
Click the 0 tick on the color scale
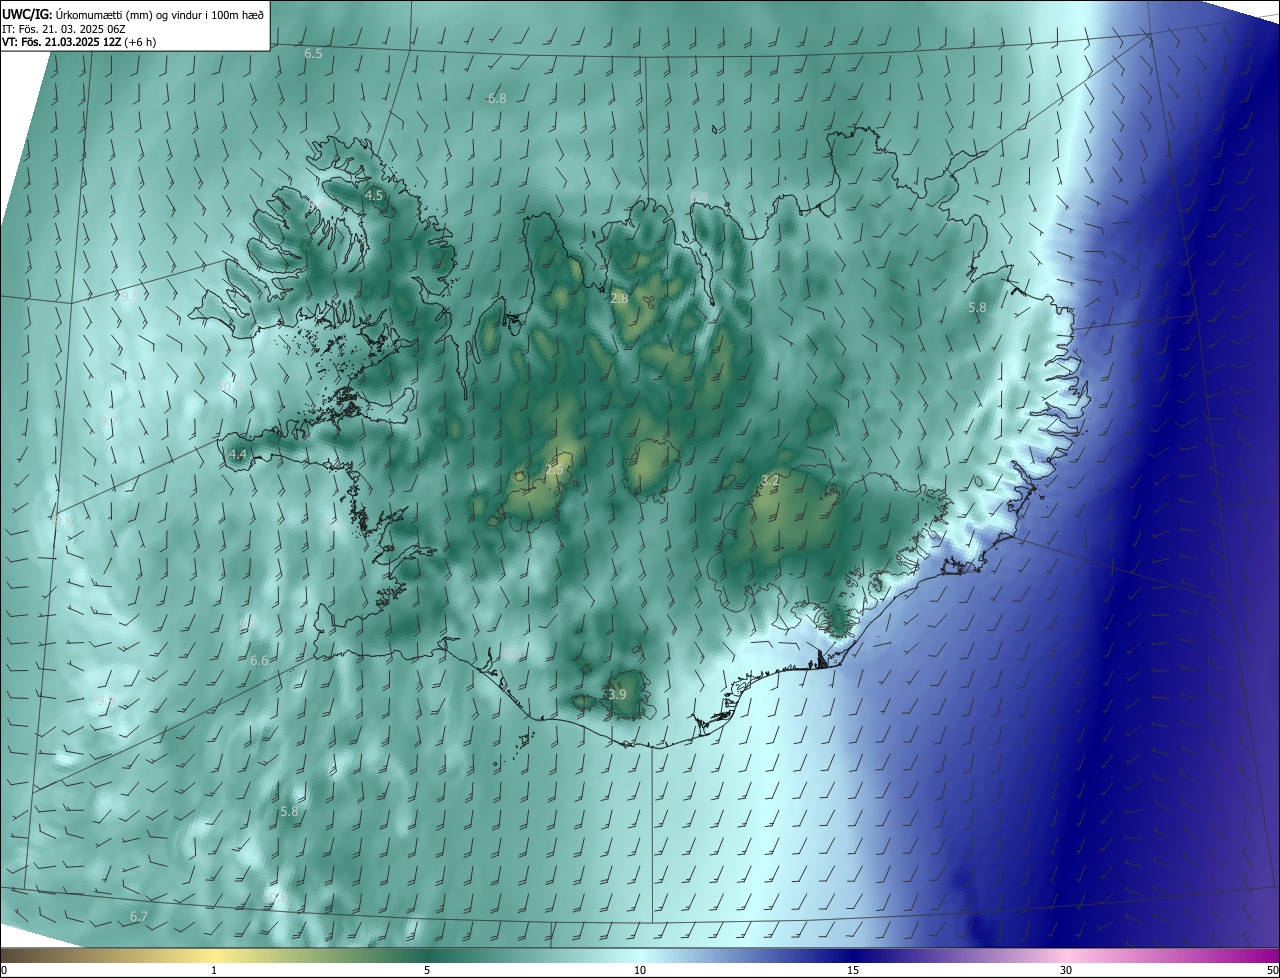tap(4, 971)
